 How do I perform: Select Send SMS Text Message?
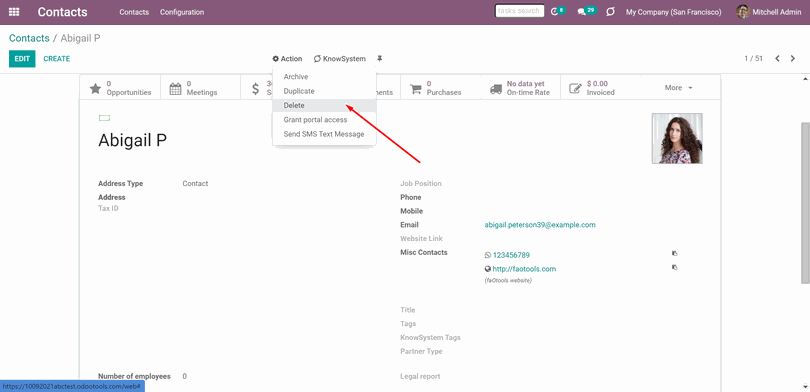pyautogui.click(x=324, y=134)
